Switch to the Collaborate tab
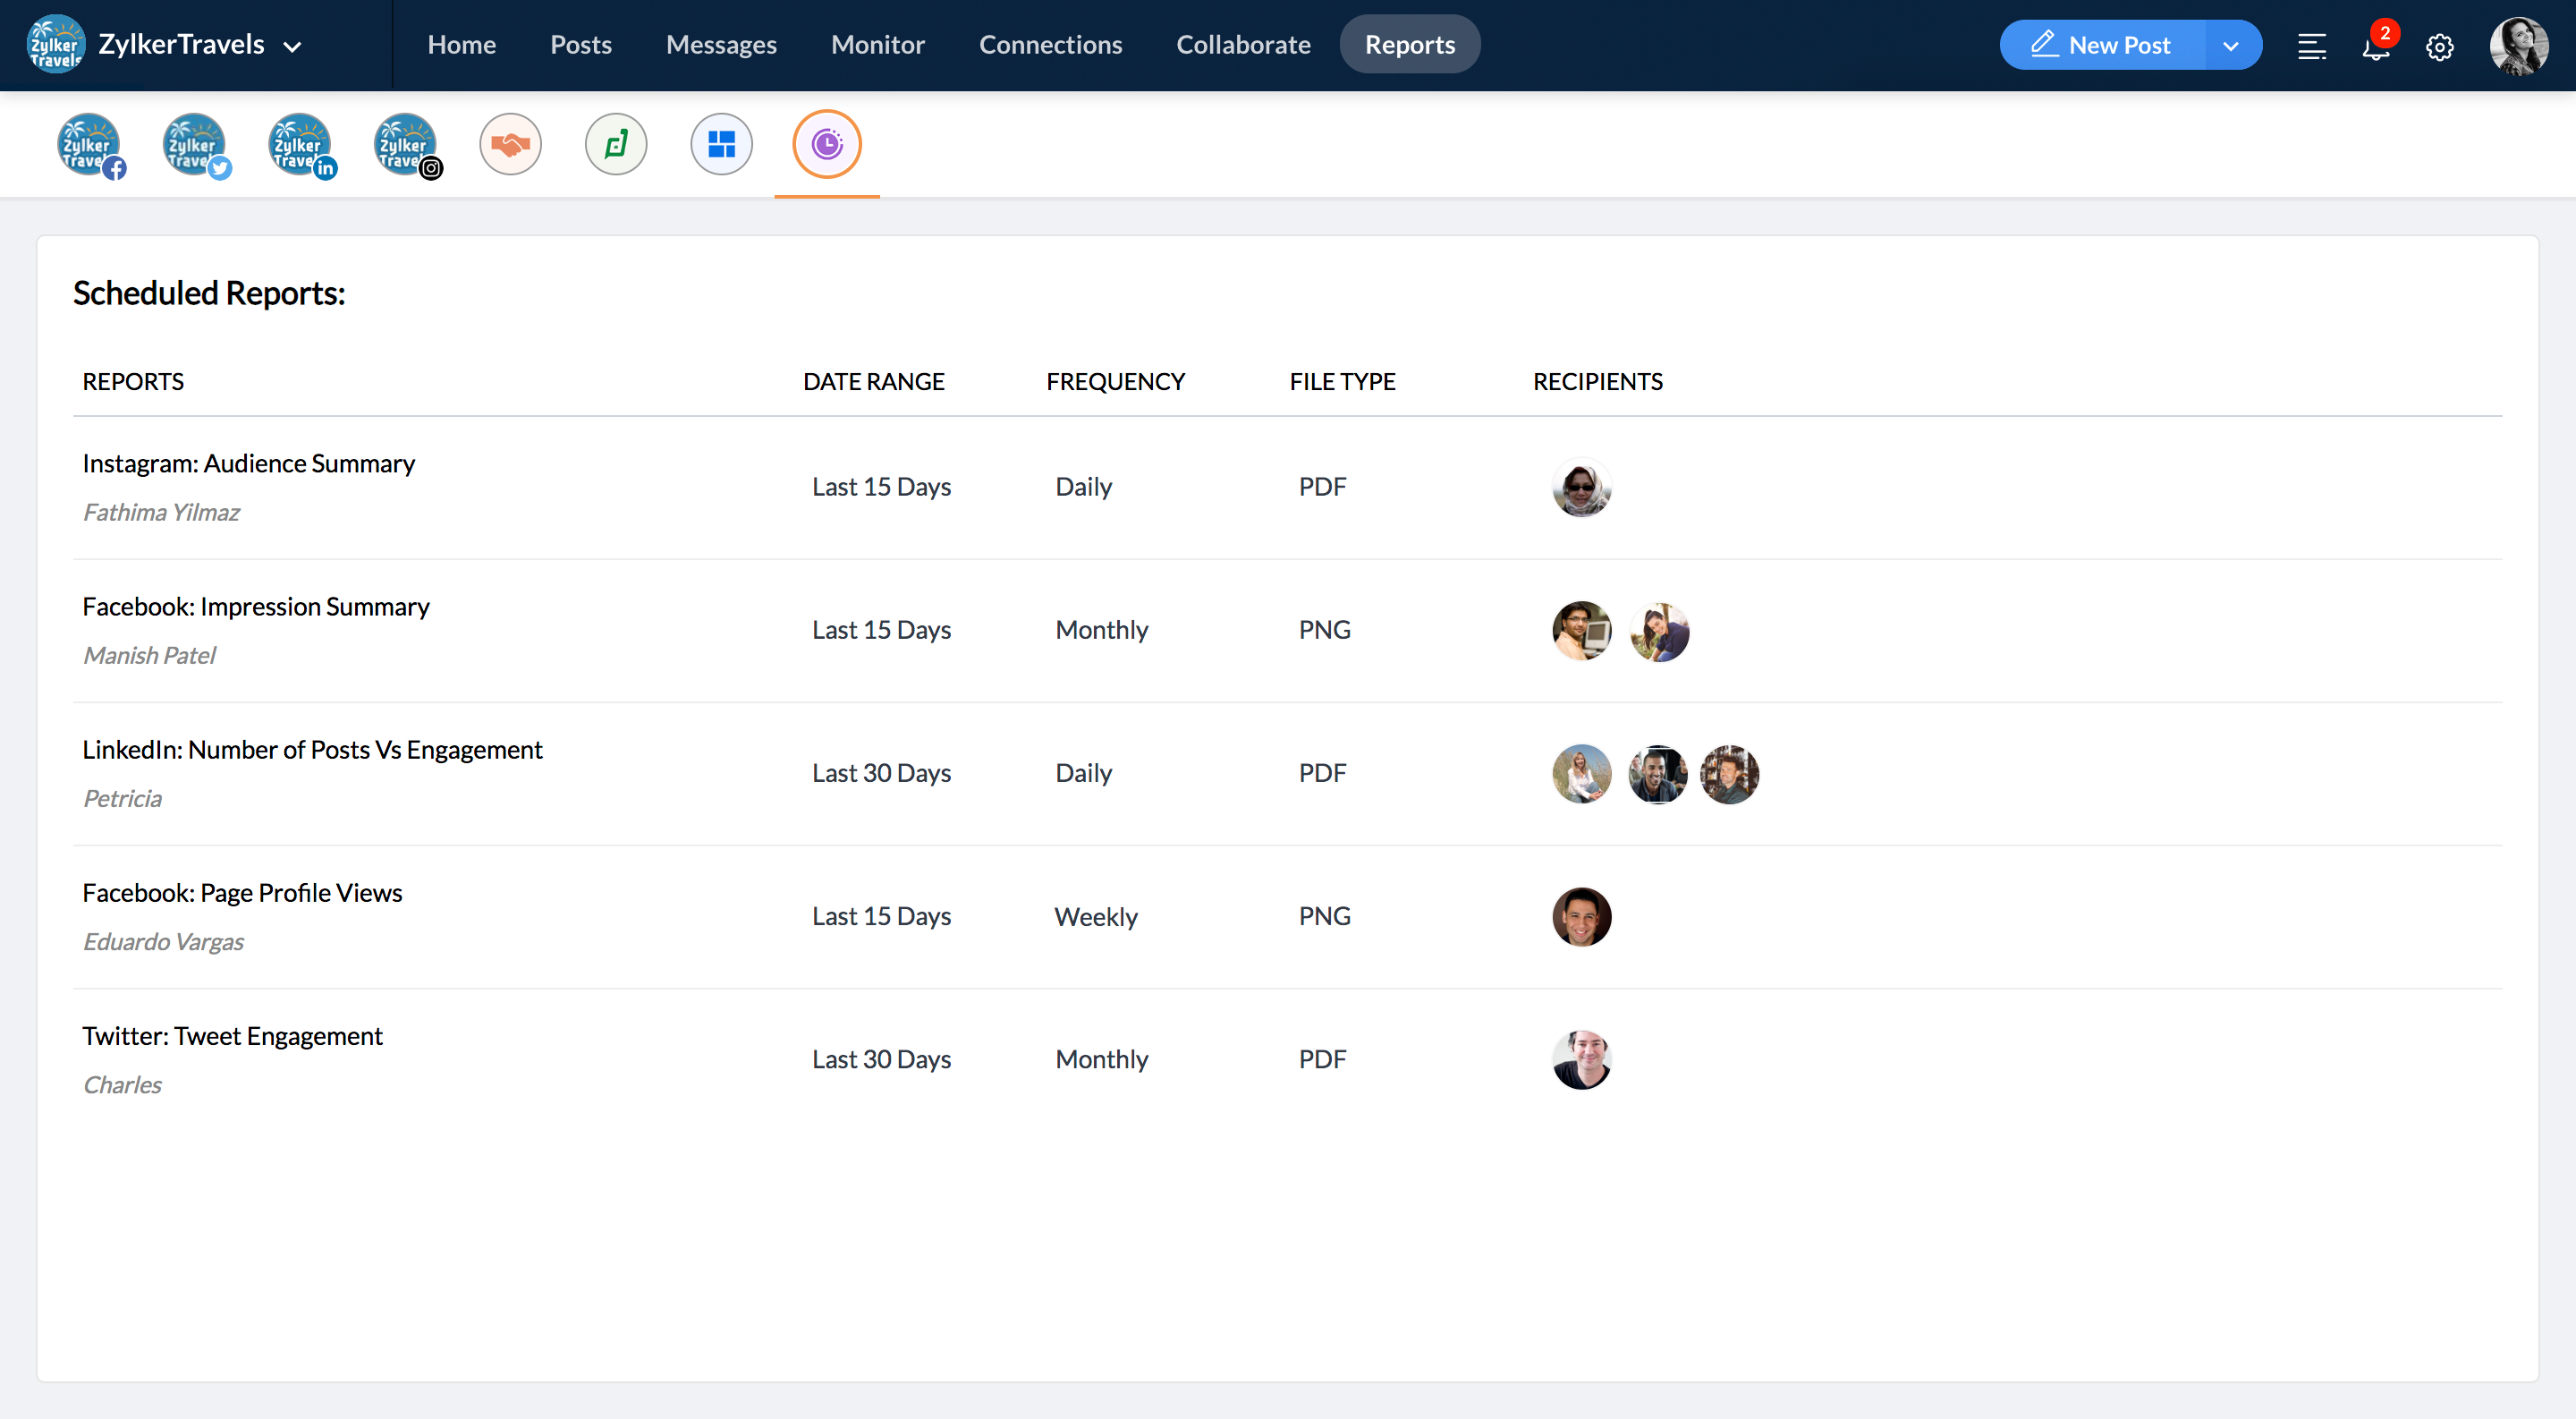Image resolution: width=2576 pixels, height=1419 pixels. click(x=1242, y=45)
